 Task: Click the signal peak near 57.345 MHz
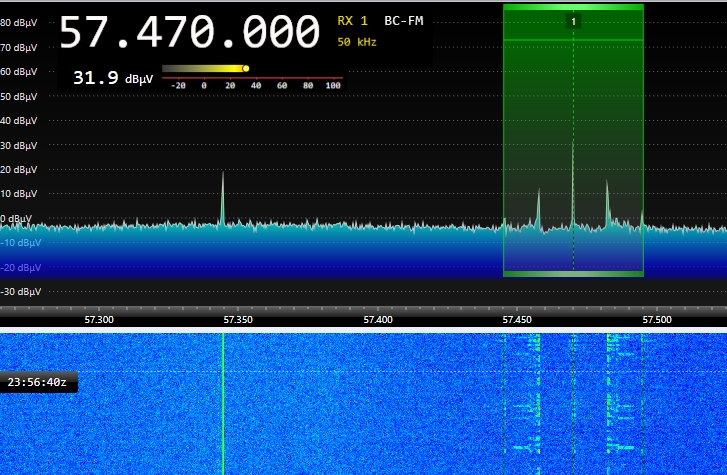(x=223, y=197)
